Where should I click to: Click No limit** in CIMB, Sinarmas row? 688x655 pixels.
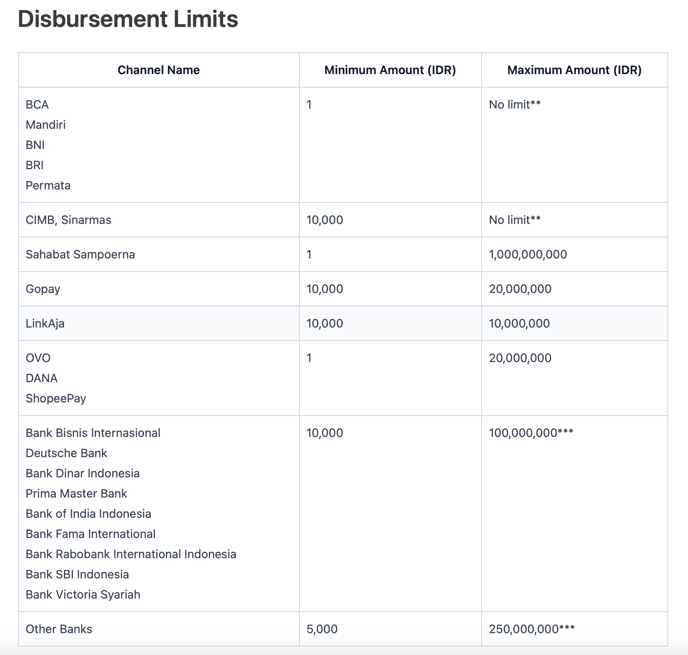[515, 220]
